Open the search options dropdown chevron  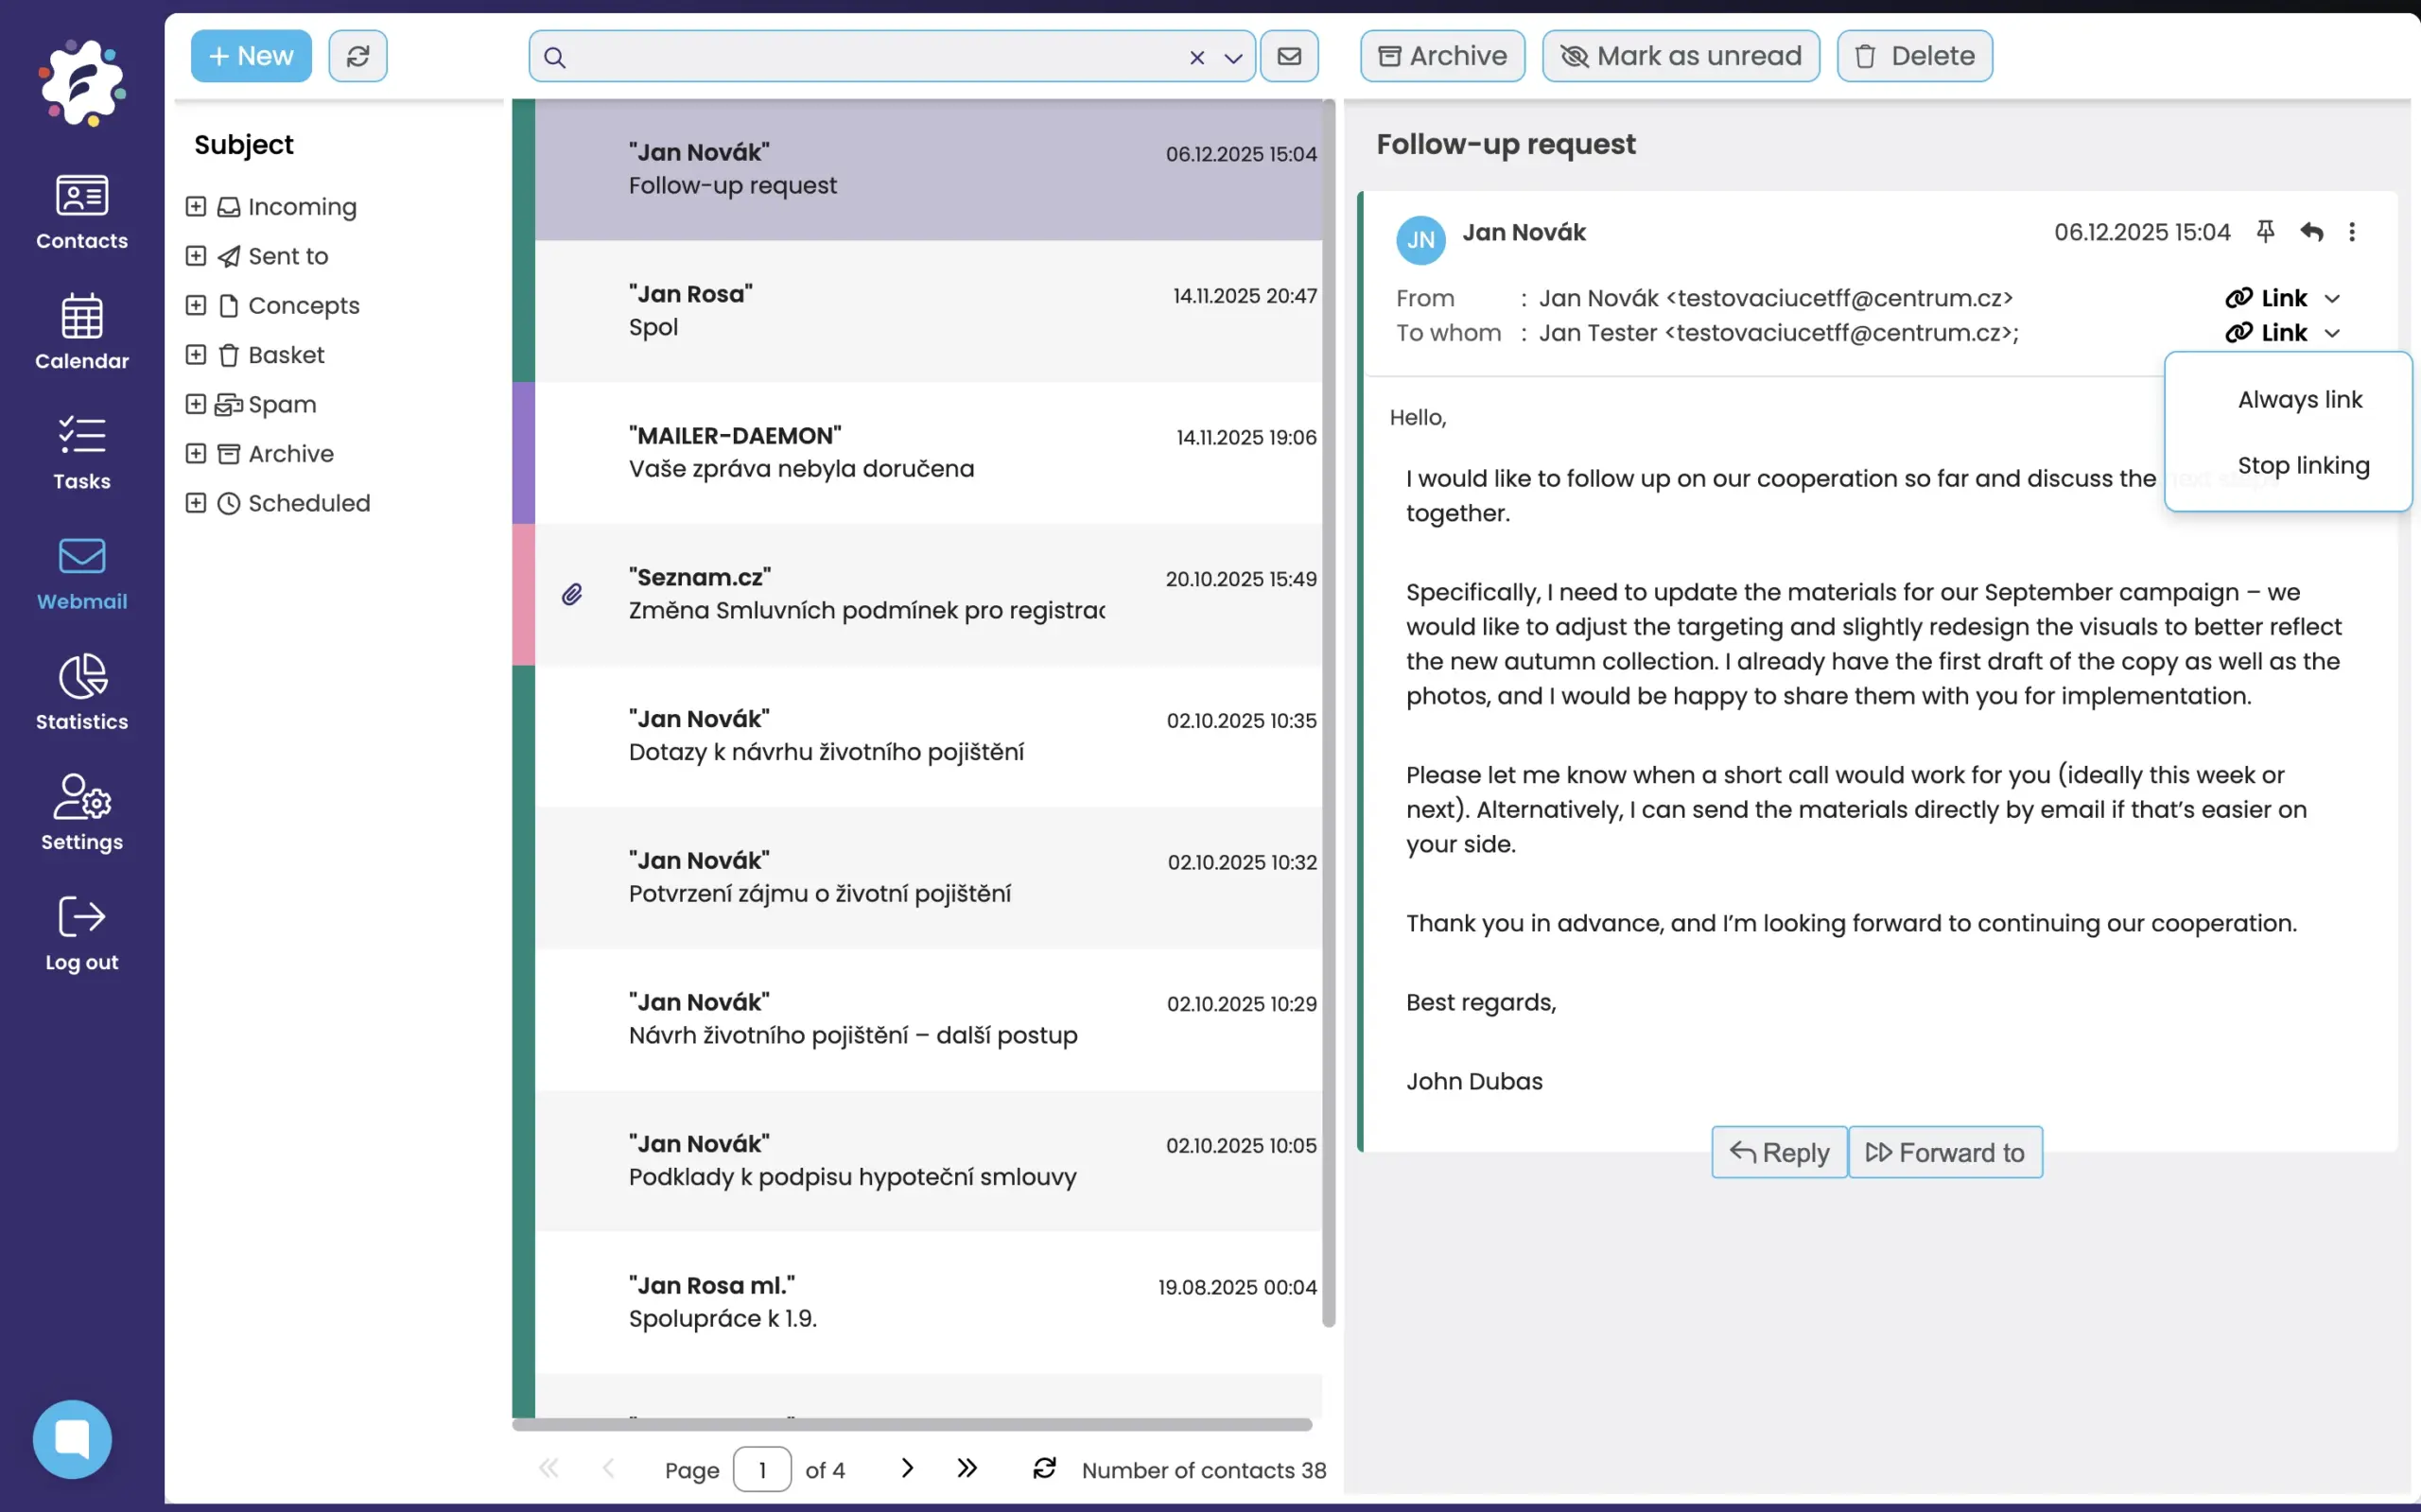(x=1233, y=58)
